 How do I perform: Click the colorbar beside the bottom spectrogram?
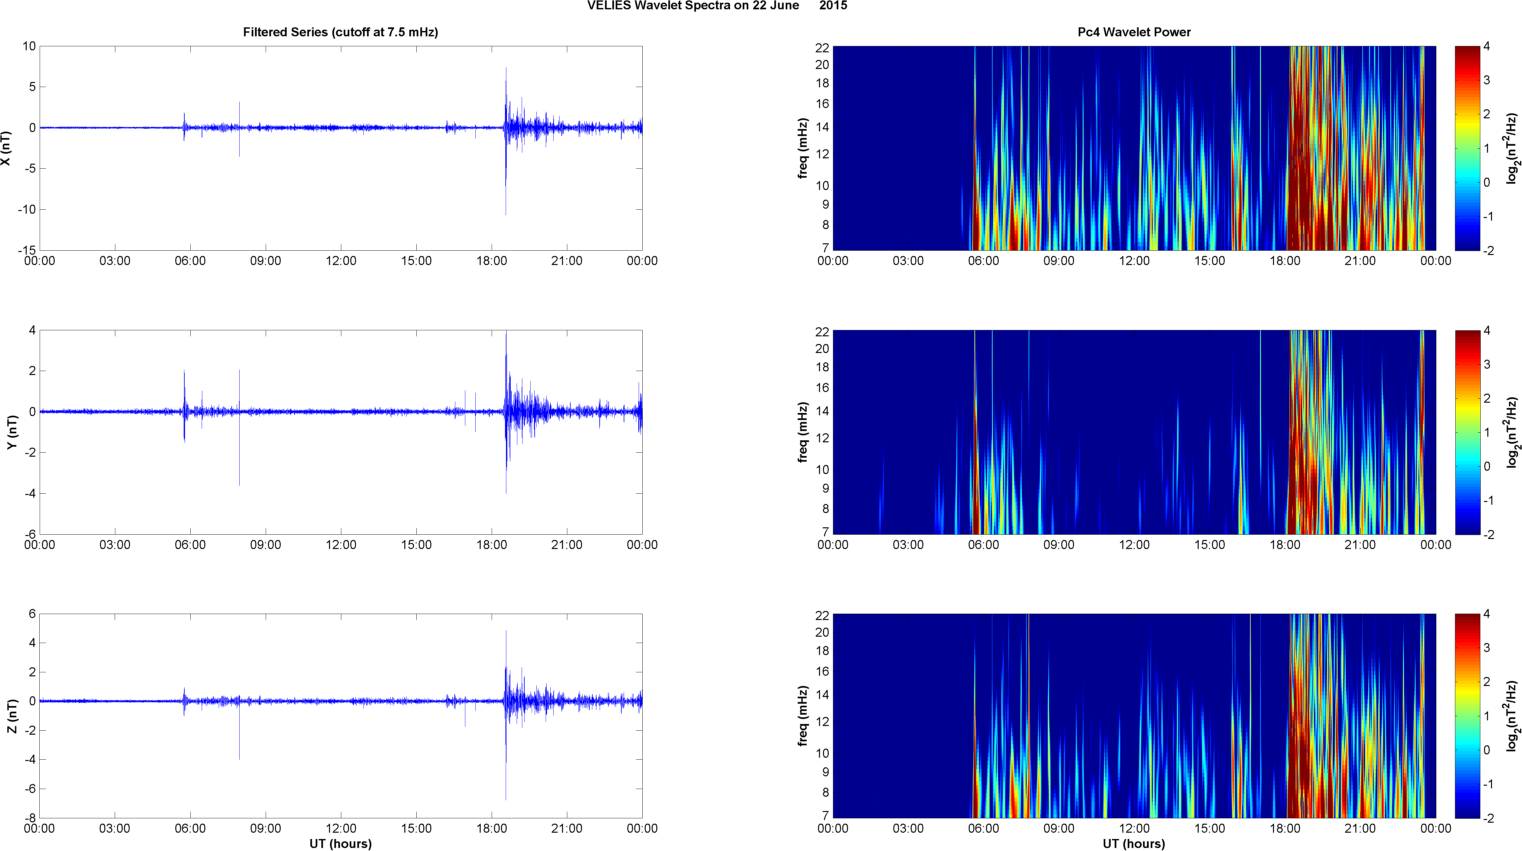click(1466, 716)
